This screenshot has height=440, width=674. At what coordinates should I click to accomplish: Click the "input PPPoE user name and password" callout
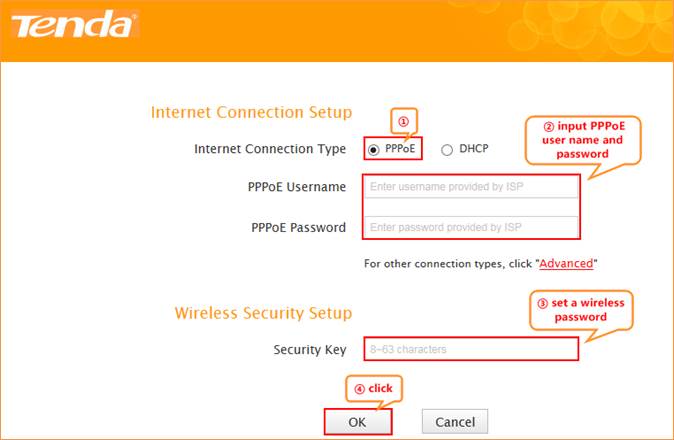coord(583,141)
